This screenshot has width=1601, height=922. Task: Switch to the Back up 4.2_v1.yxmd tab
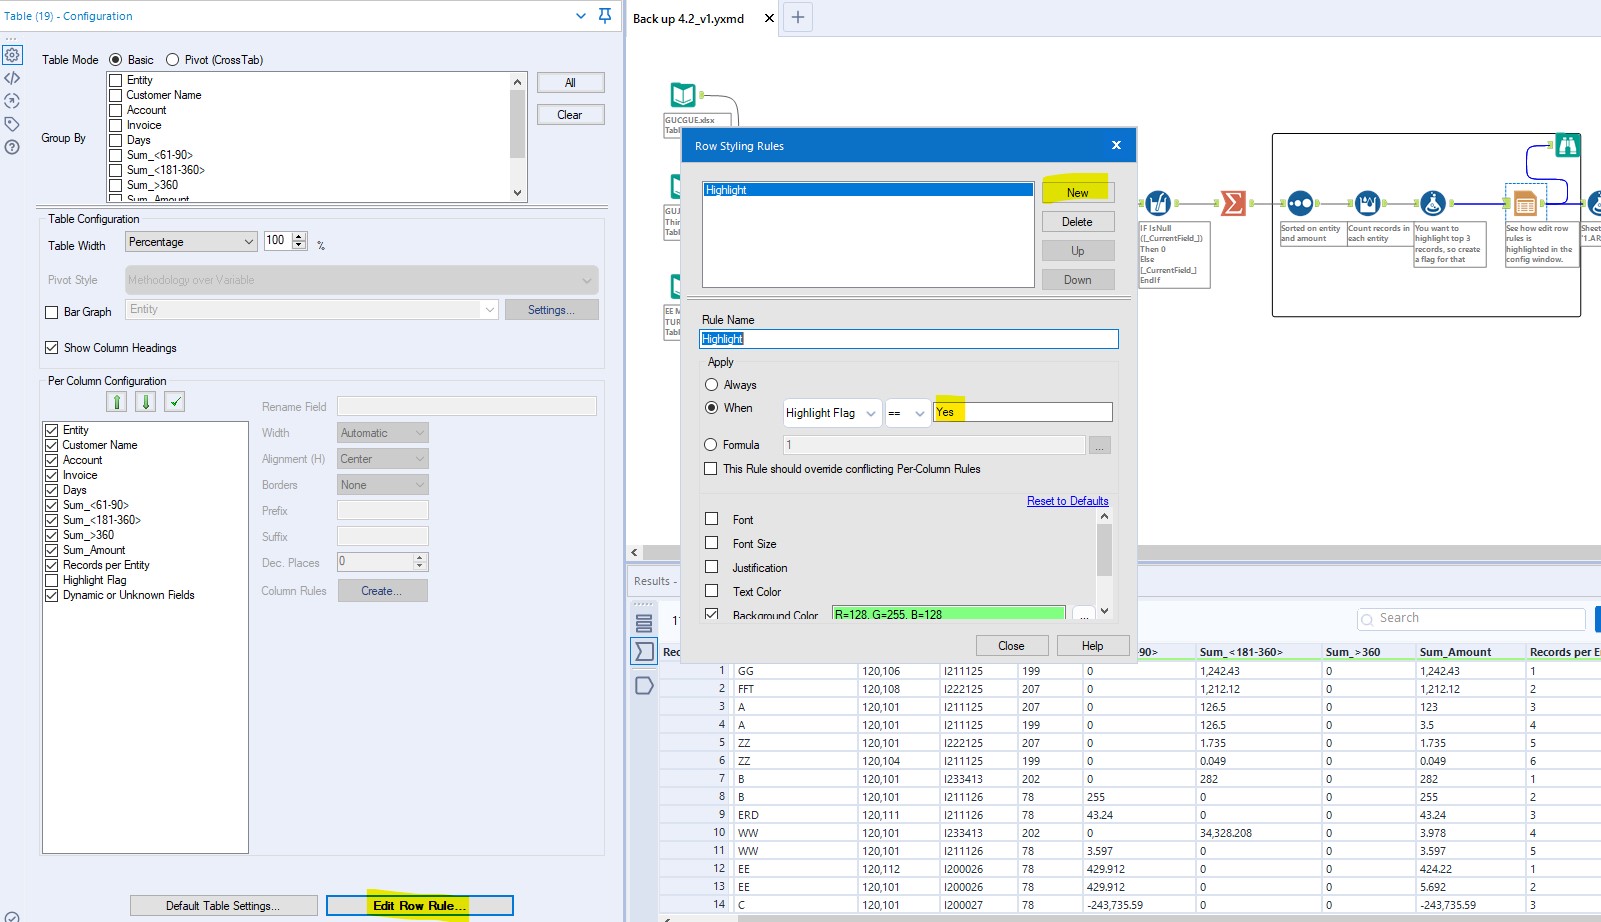(689, 19)
